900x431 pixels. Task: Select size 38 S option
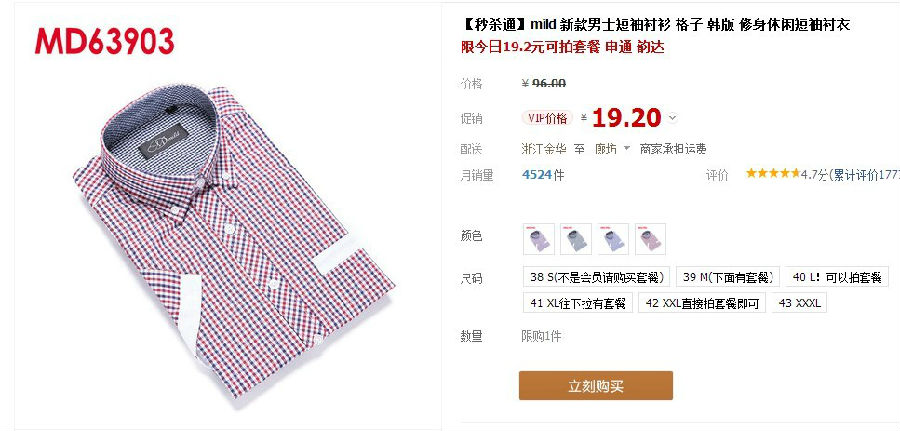point(597,277)
